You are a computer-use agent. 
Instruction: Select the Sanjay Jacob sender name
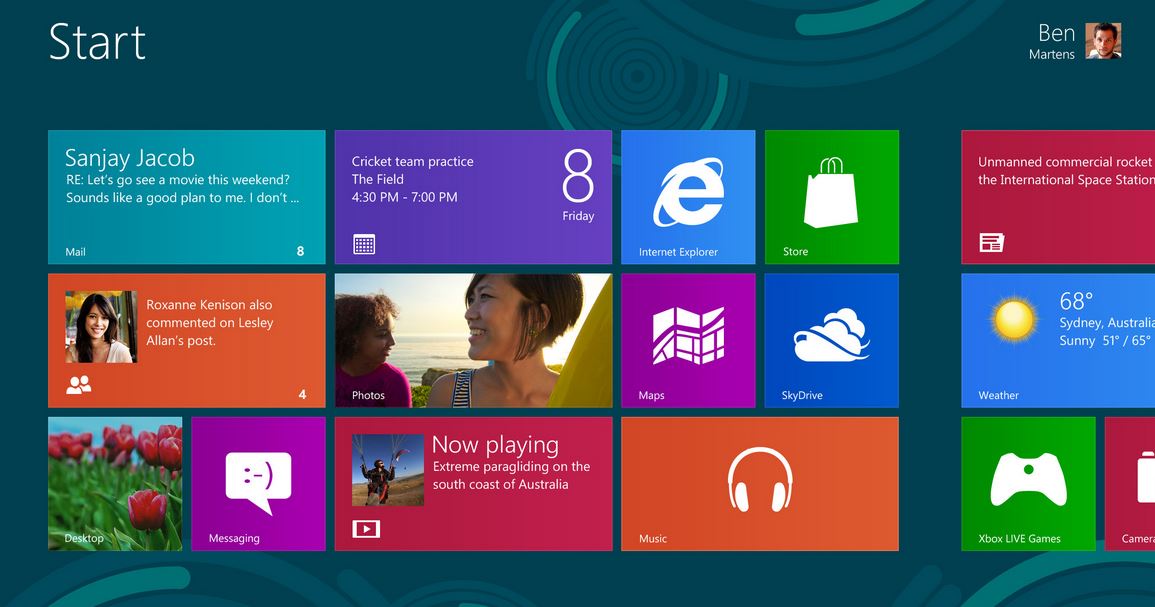pyautogui.click(x=130, y=158)
